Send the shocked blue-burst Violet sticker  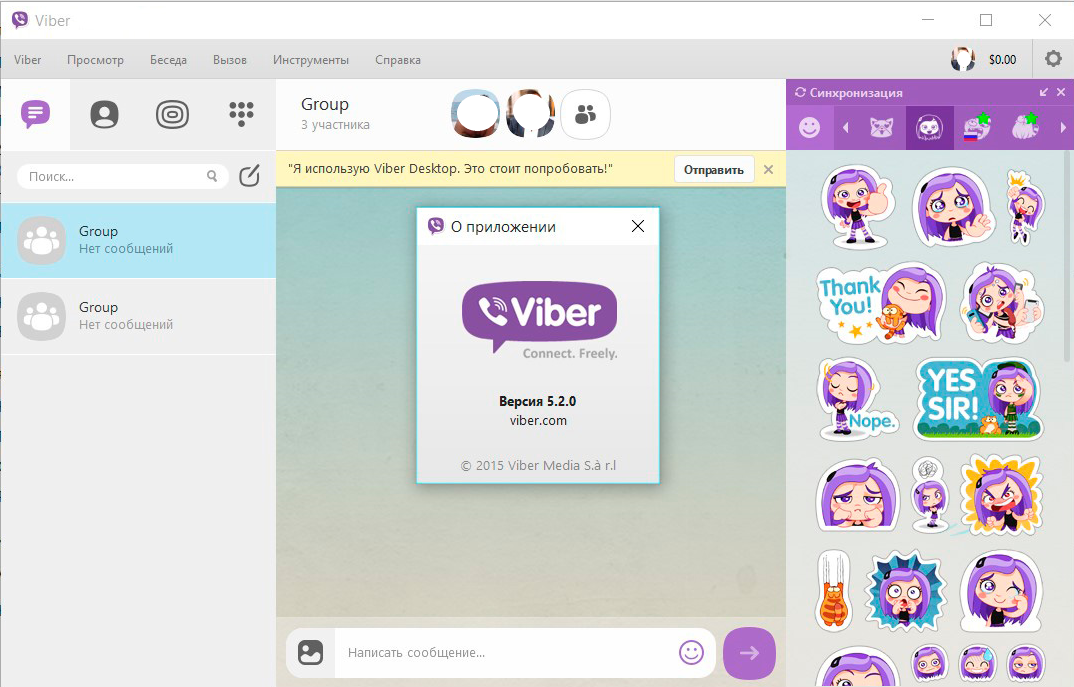coord(906,590)
